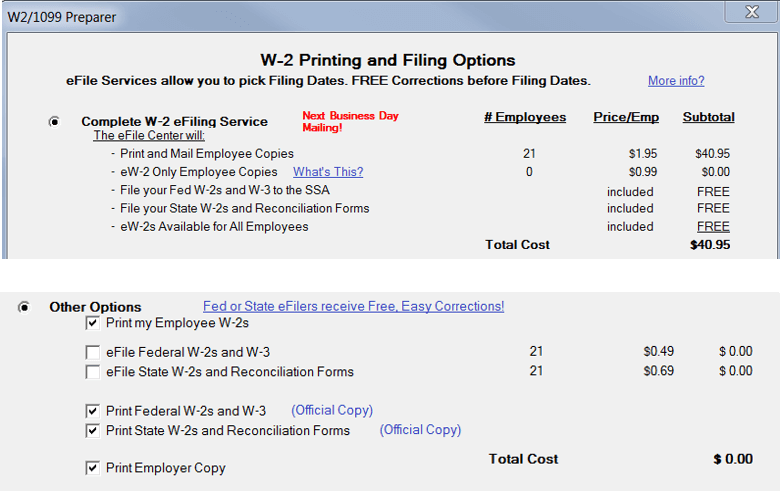Enable eFile Federal W-2s and W-3 checkbox

(x=93, y=352)
